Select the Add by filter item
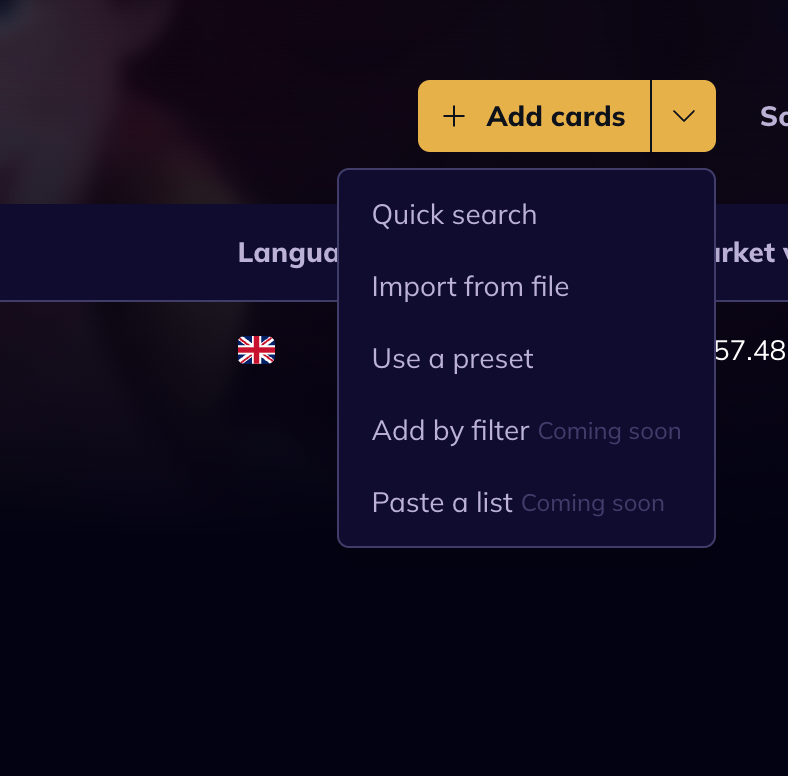The width and height of the screenshot is (788, 776). click(450, 431)
